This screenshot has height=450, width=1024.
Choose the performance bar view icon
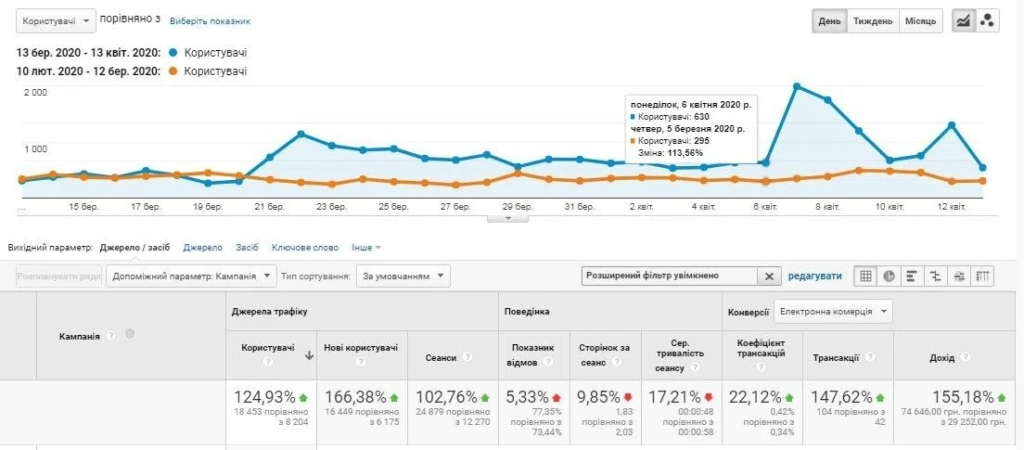coord(912,276)
